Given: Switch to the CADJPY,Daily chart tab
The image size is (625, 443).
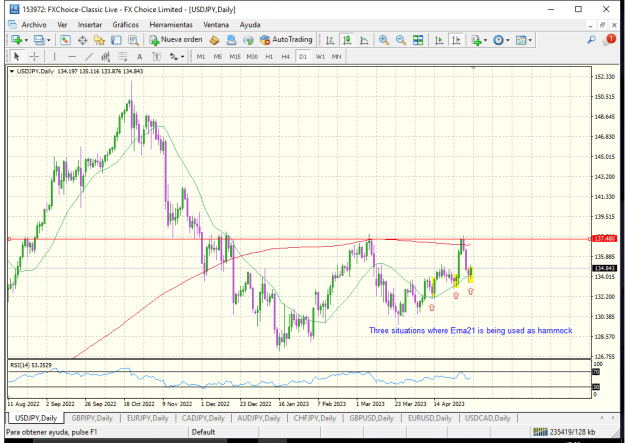Looking at the screenshot, I should tap(203, 418).
